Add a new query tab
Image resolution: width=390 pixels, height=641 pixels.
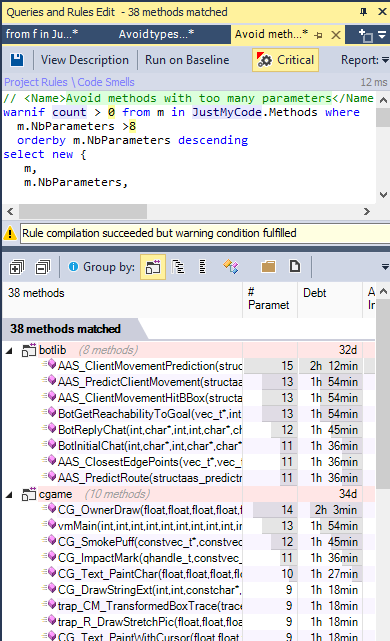tap(365, 35)
